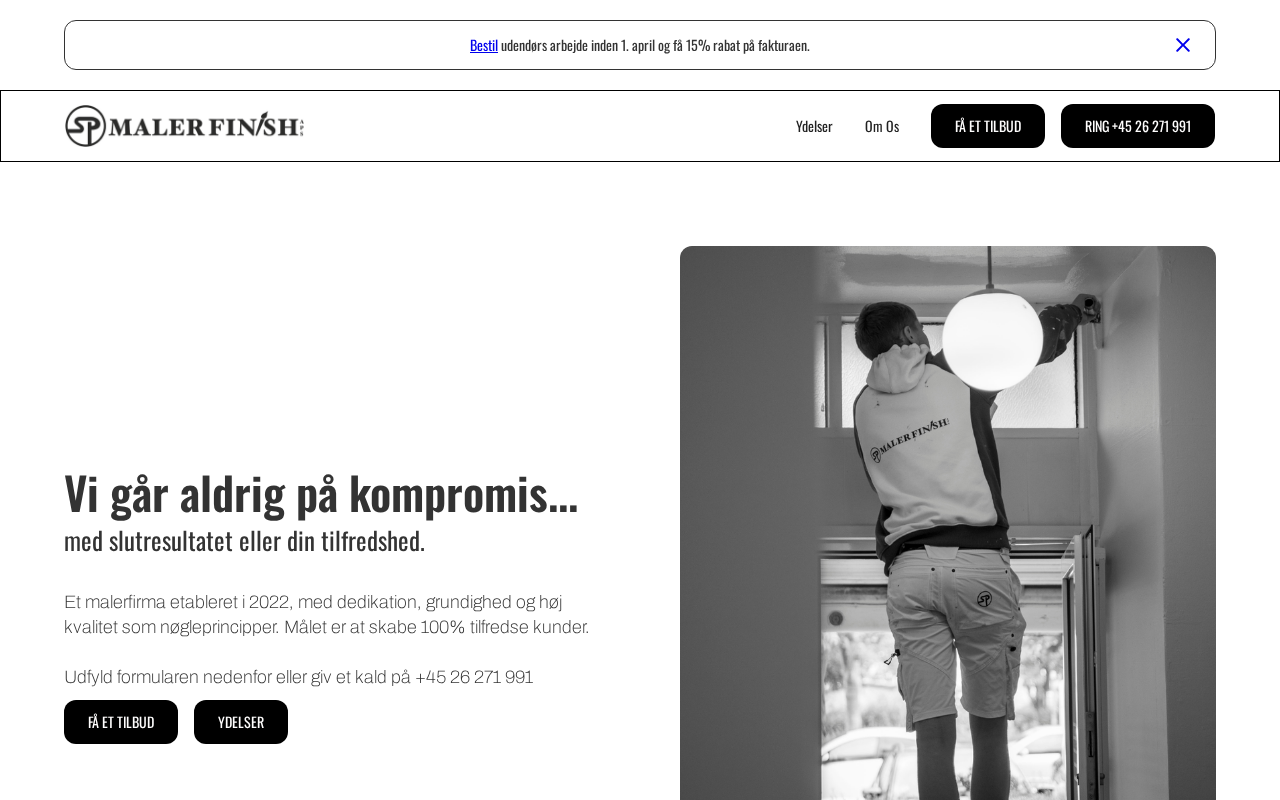Close the promo banner with the X icon
Viewport: 1280px width, 800px height.
pyautogui.click(x=1183, y=45)
